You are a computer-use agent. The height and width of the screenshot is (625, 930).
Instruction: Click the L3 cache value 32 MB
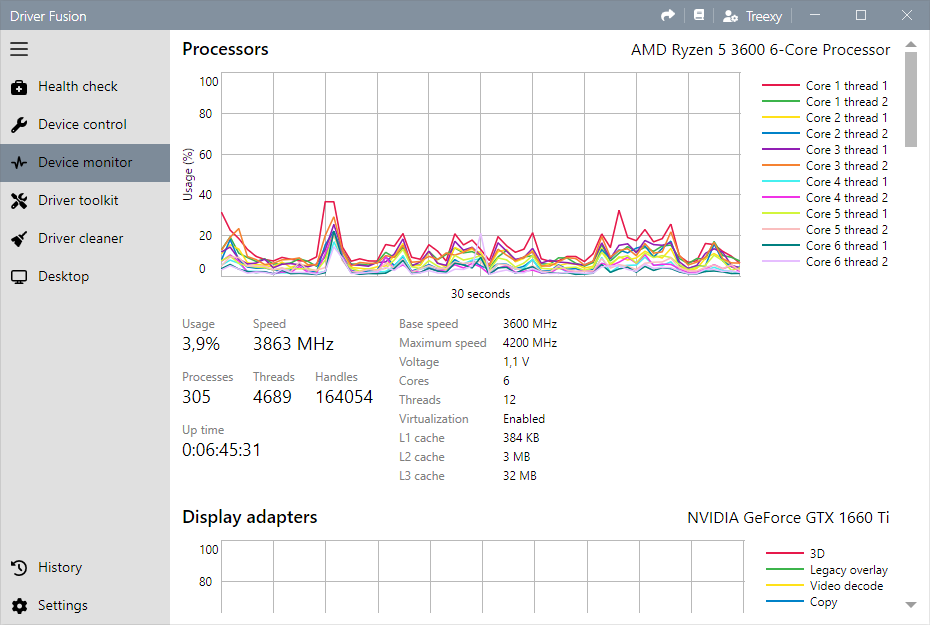tap(520, 476)
